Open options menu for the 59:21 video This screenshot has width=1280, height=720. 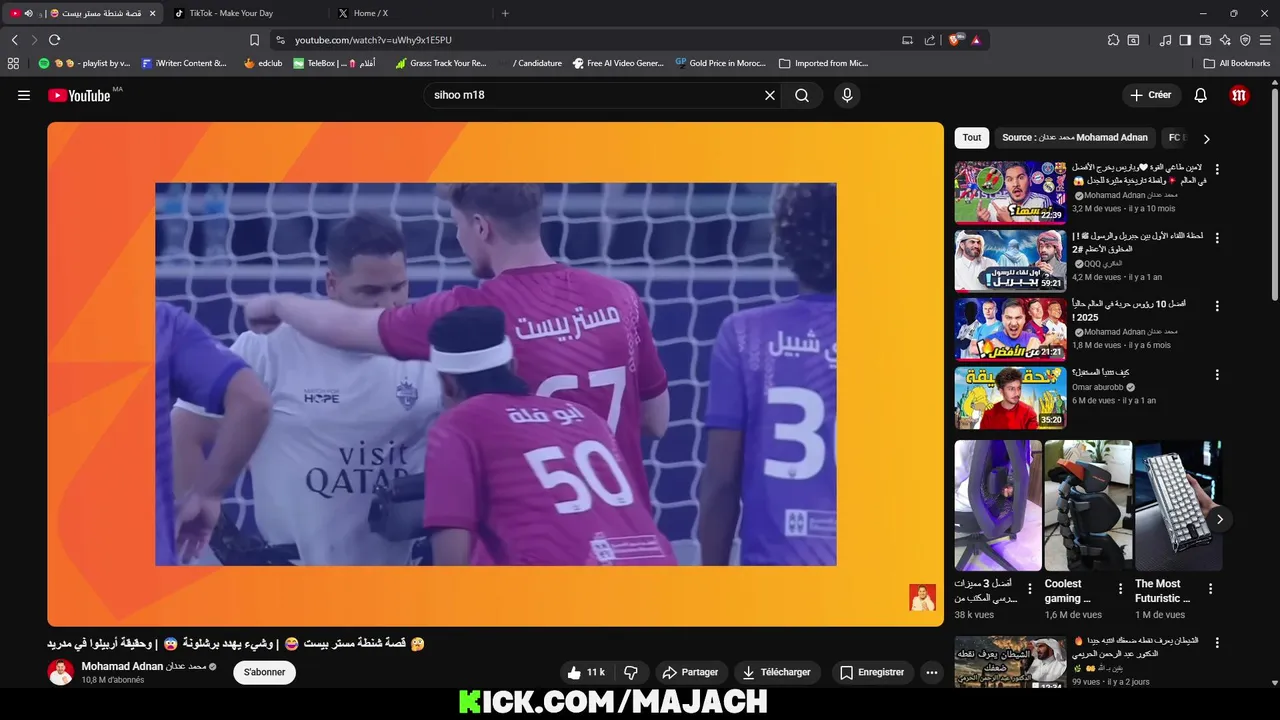[x=1217, y=238]
